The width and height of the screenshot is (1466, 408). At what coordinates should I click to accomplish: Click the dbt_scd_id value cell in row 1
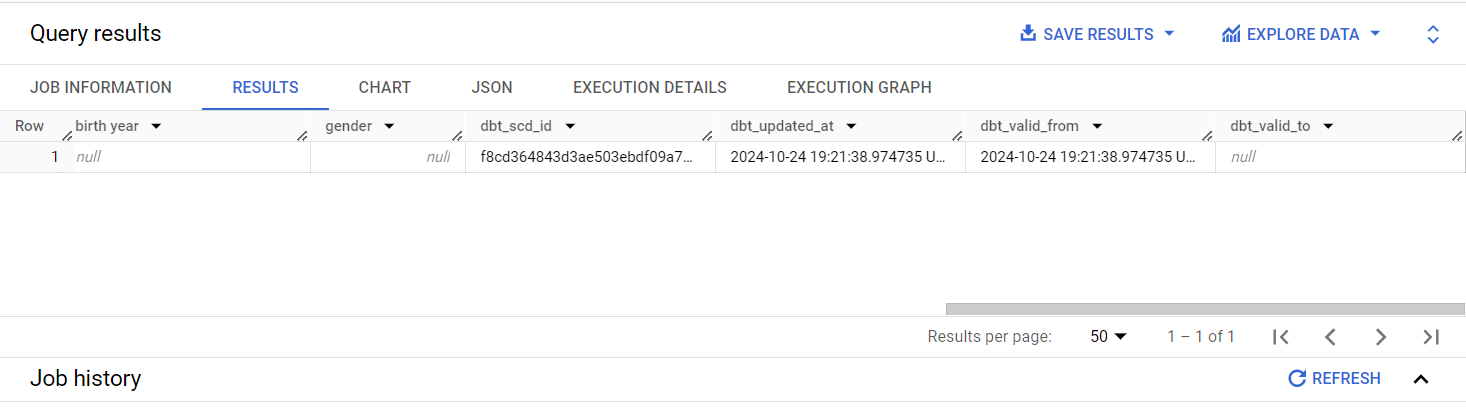coord(590,157)
